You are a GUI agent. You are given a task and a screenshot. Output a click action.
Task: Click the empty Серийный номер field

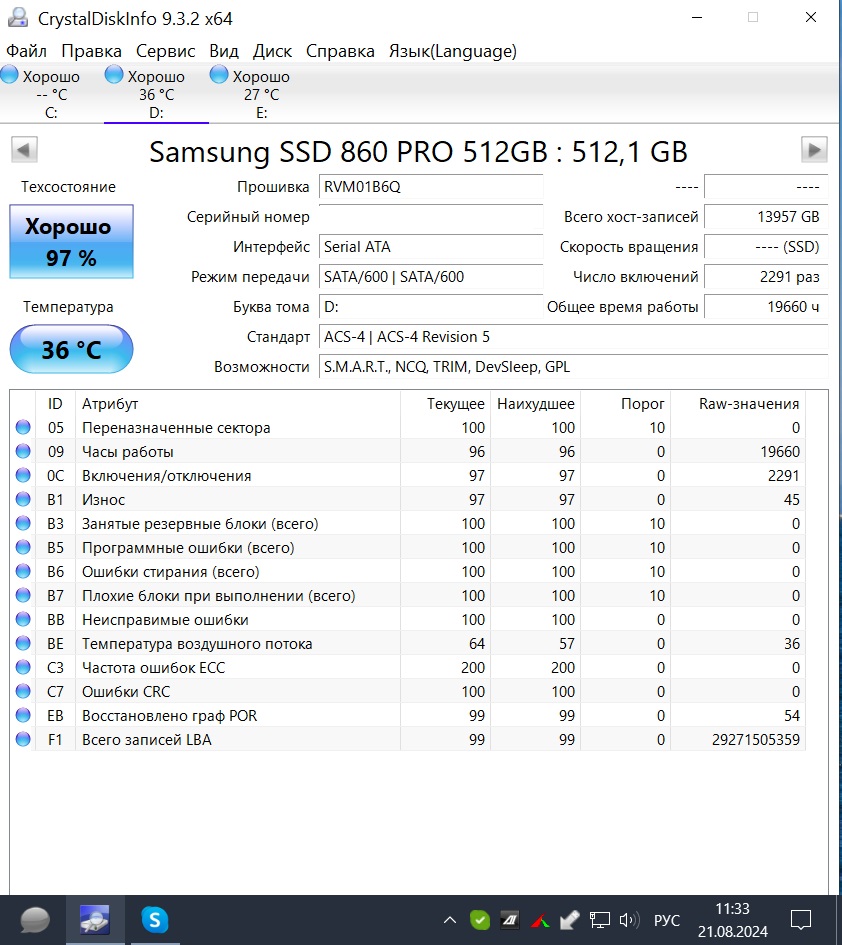(430, 217)
